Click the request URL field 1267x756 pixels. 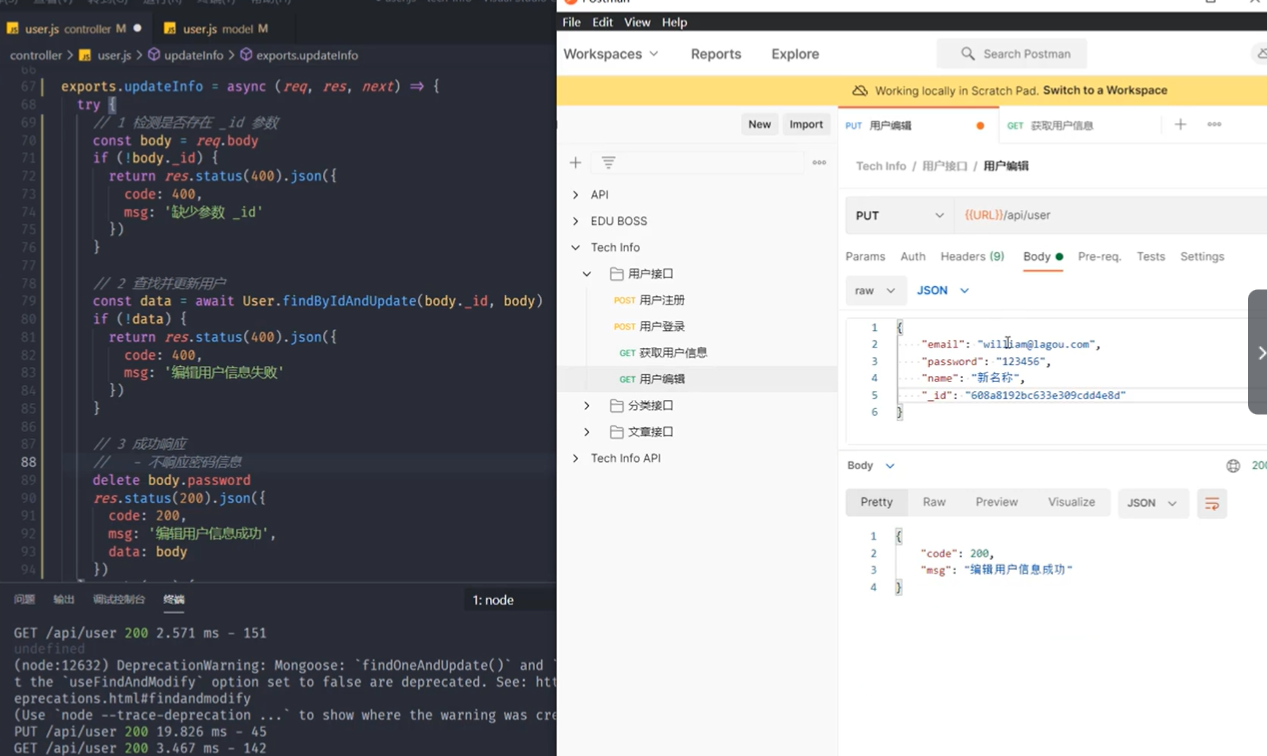(x=1110, y=215)
